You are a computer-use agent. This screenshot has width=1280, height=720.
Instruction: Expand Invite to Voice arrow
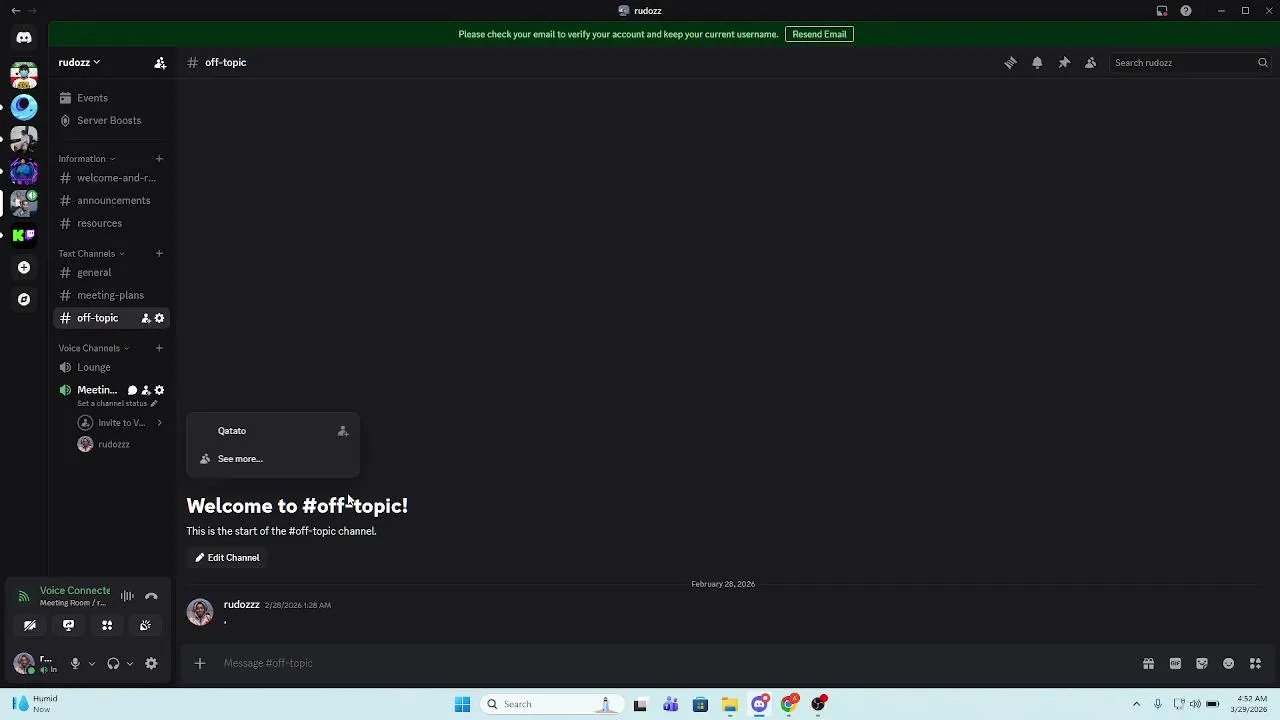[x=159, y=423]
